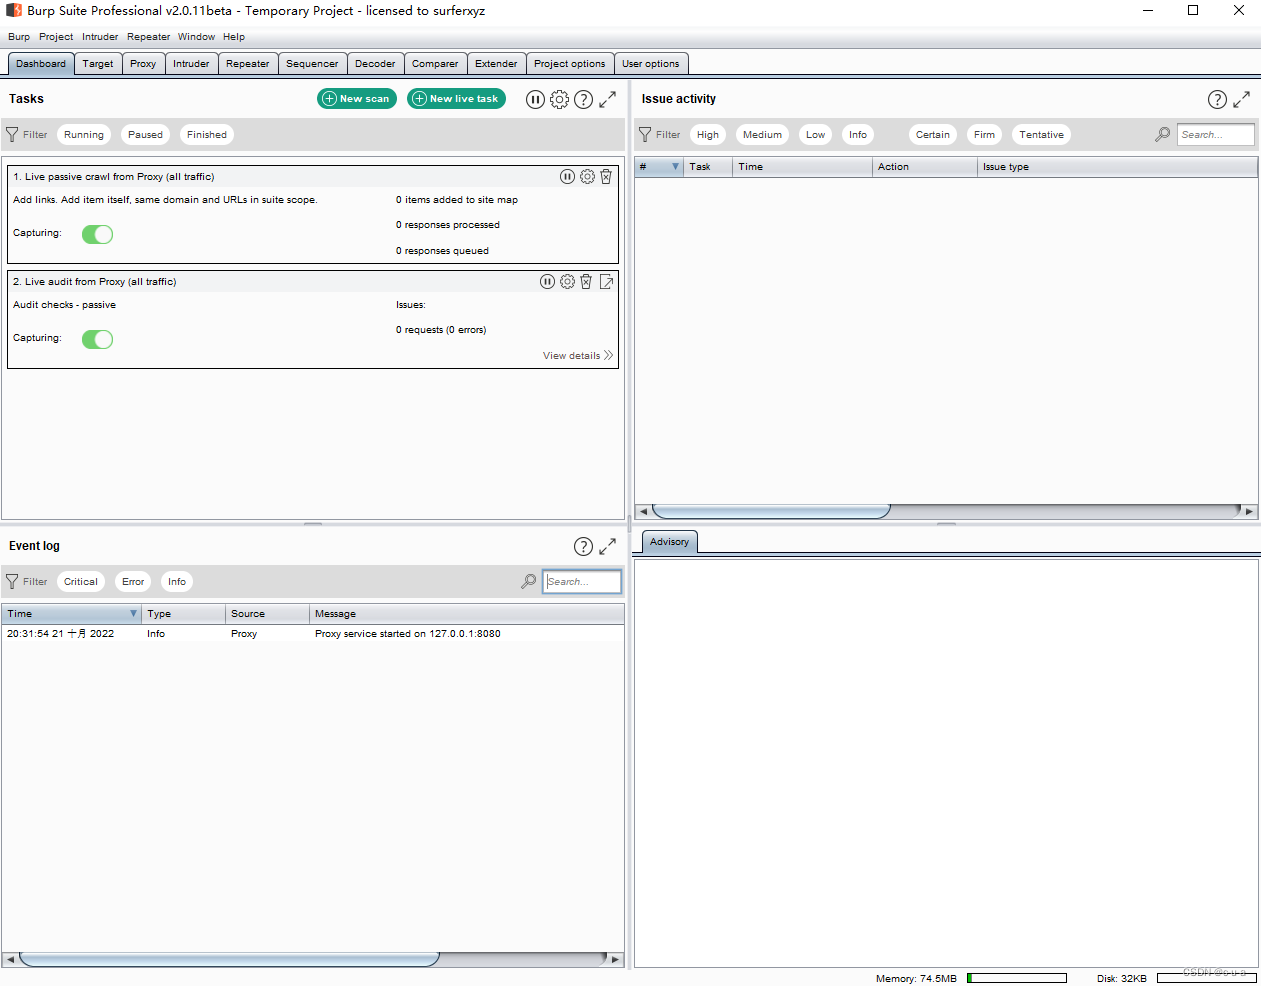
Task: Toggle the Finished task filter
Action: click(x=207, y=135)
